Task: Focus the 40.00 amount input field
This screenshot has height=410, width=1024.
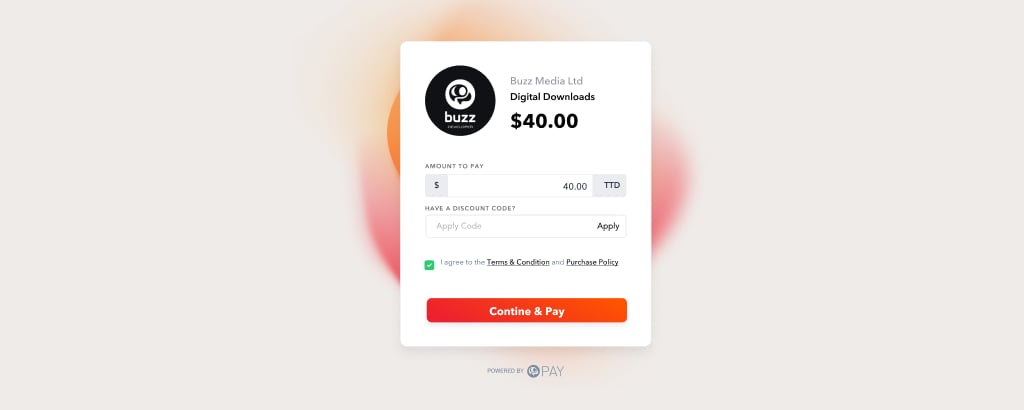Action: 520,185
